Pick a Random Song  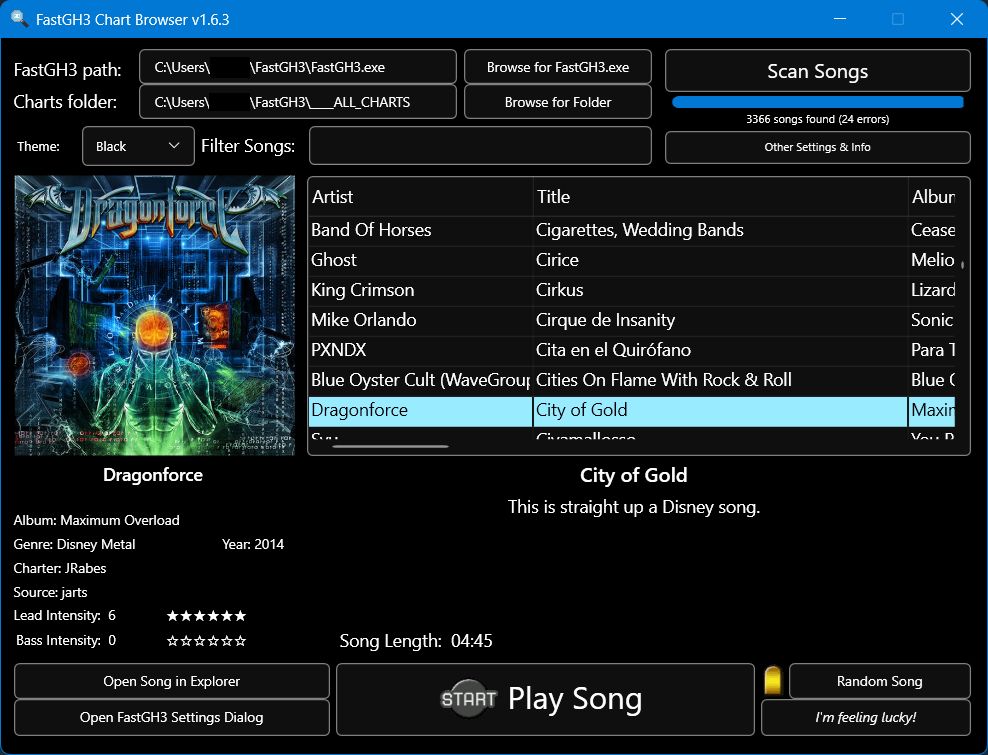879,681
